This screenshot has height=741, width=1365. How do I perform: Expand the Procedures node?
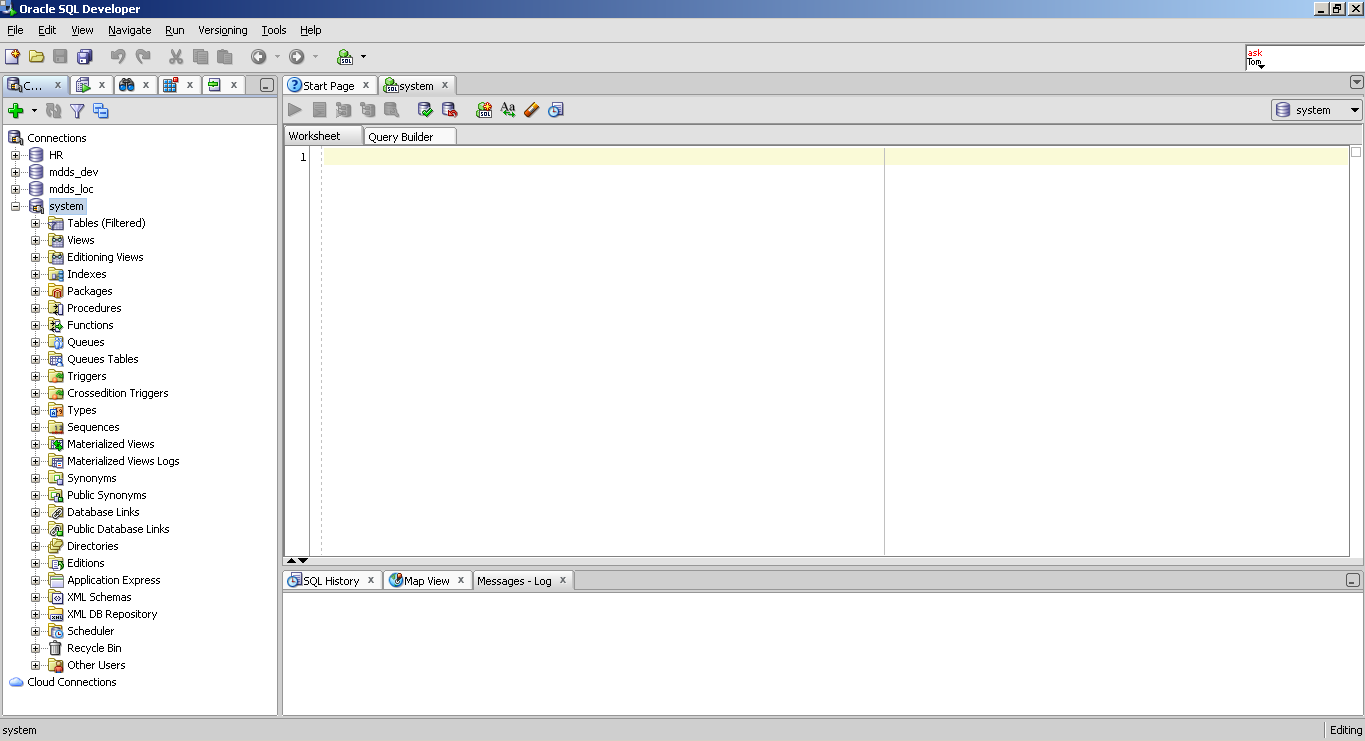(35, 308)
